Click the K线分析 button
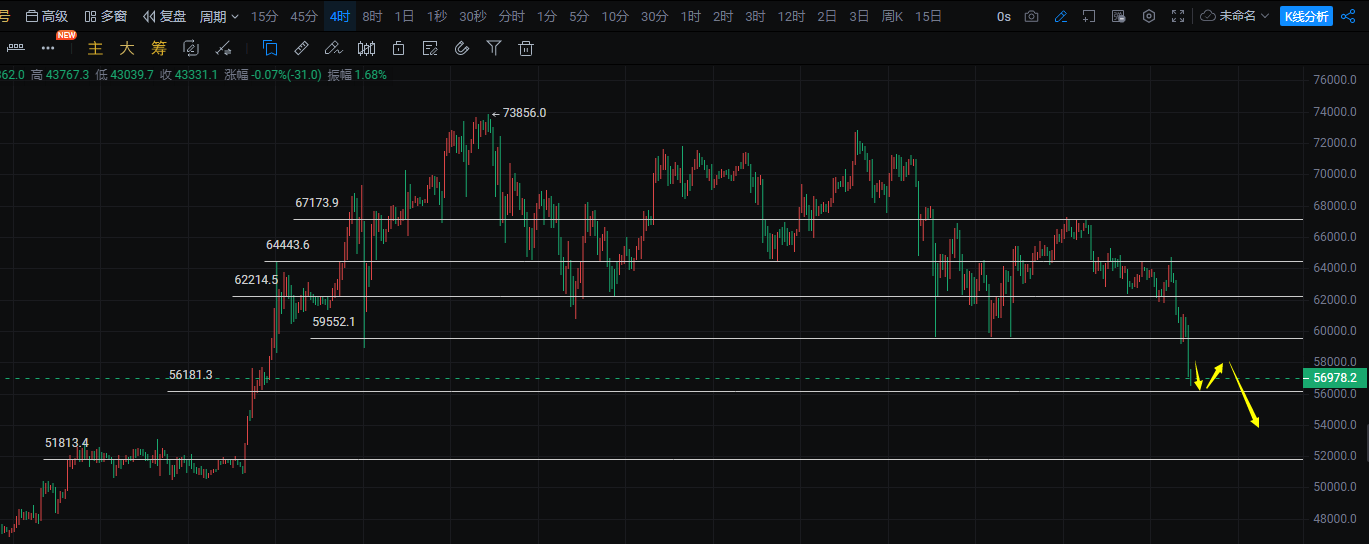The image size is (1369, 544). (1306, 16)
